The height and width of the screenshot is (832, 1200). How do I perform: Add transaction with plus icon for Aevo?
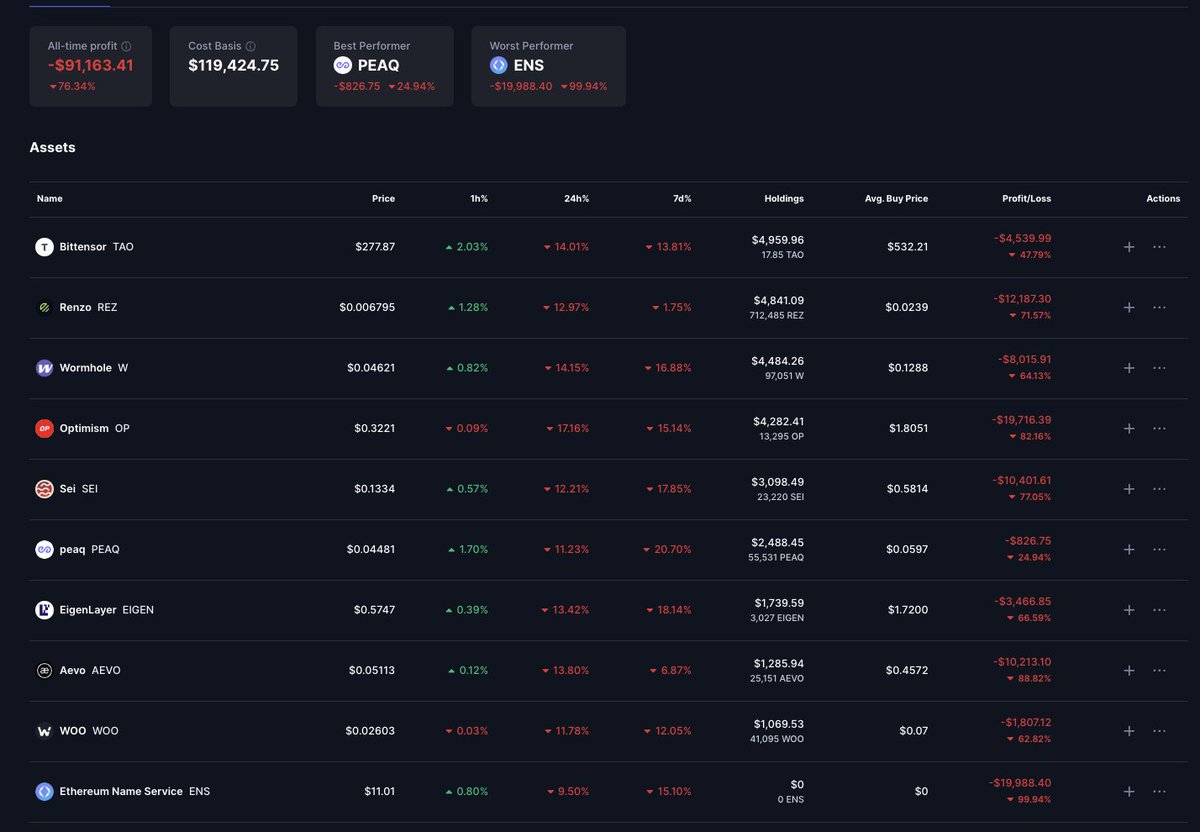click(x=1129, y=670)
